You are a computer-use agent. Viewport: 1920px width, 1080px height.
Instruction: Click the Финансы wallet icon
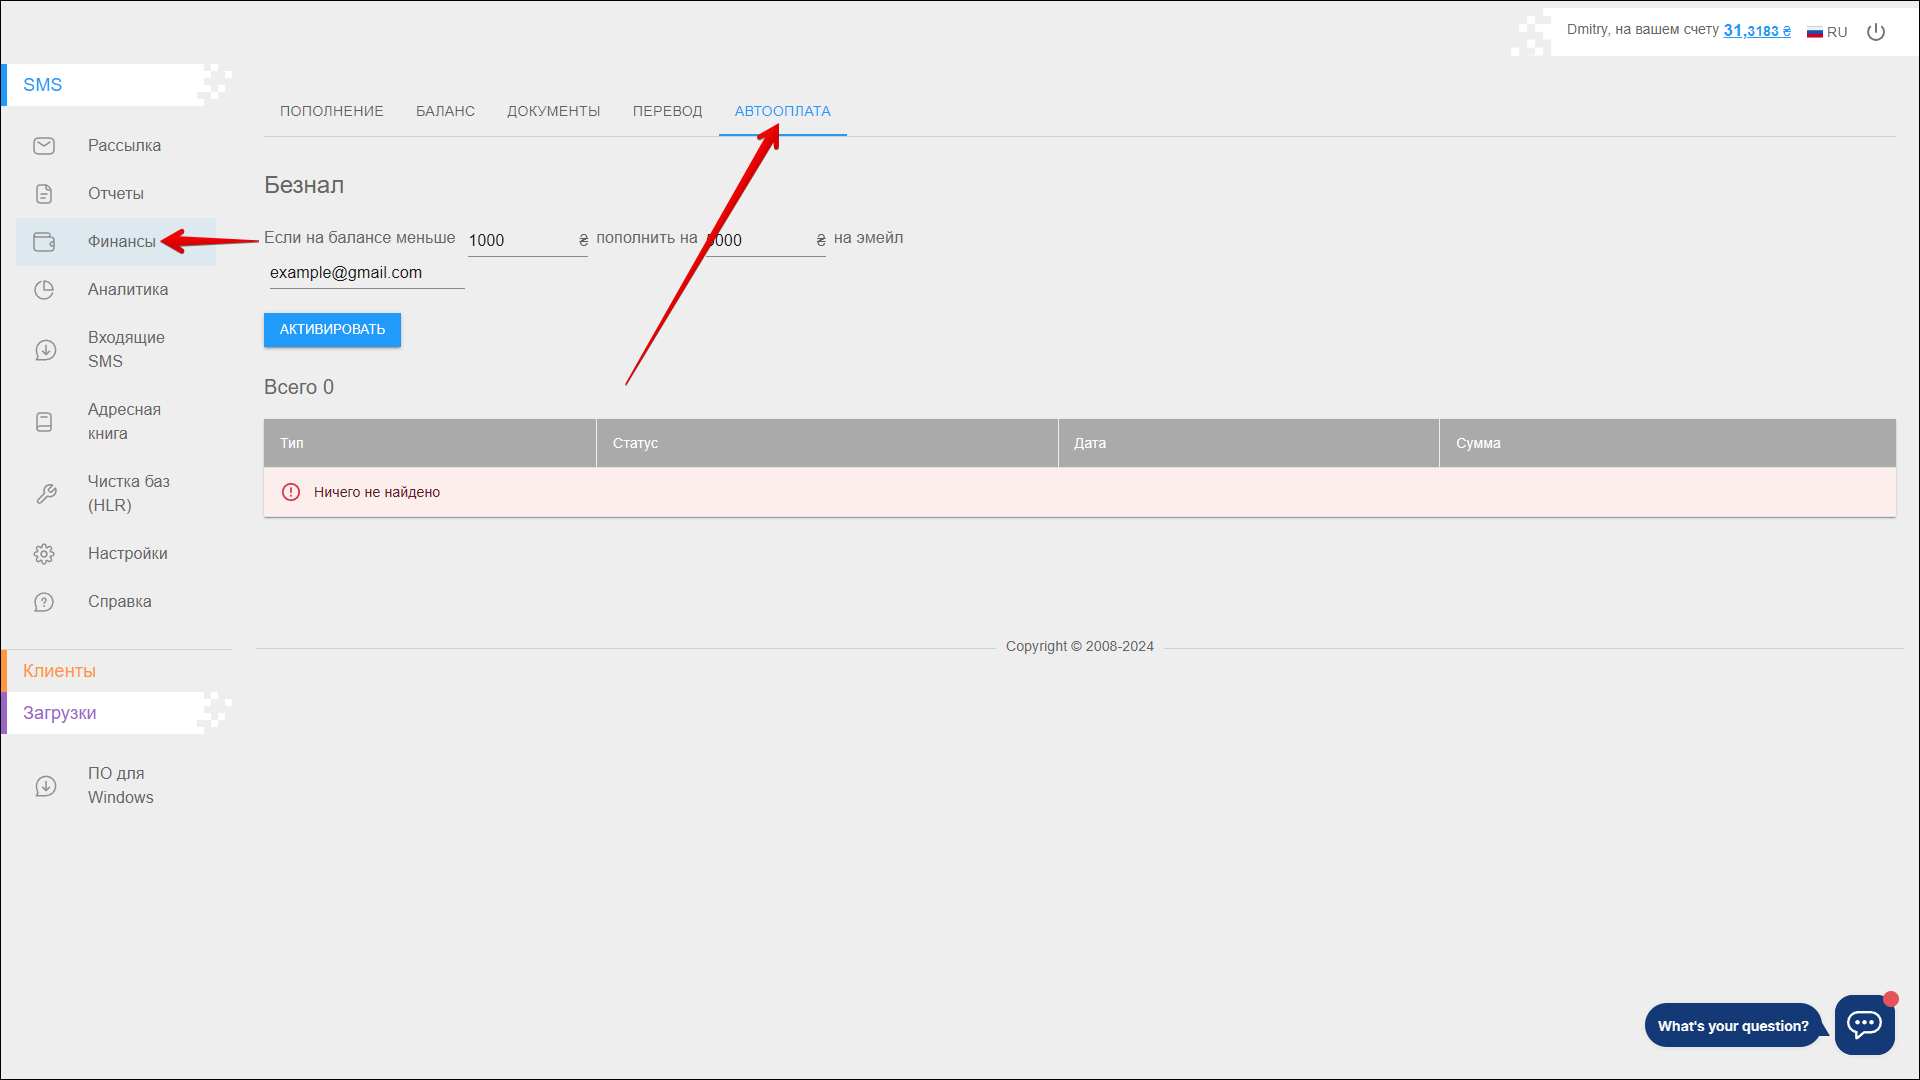[44, 242]
